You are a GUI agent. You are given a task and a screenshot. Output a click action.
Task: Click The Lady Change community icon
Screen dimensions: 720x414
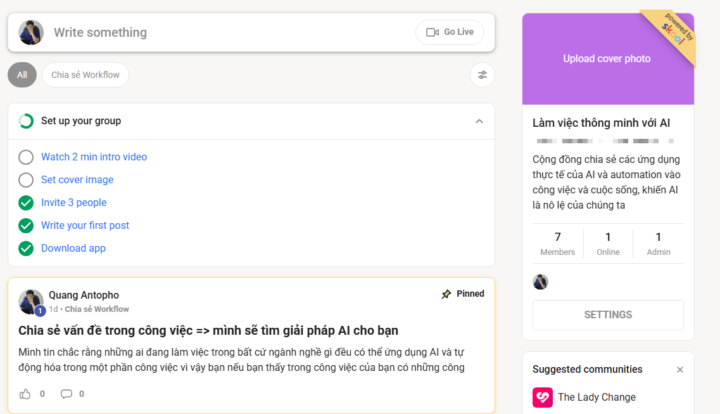(542, 397)
